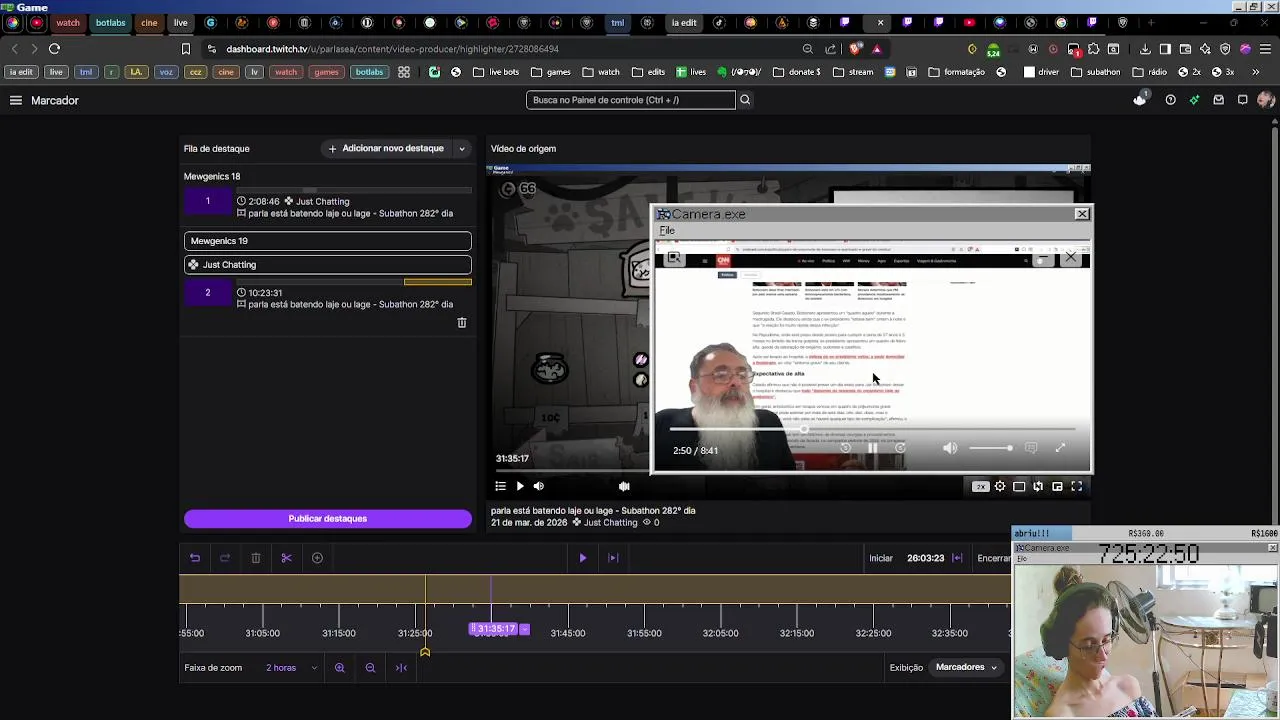This screenshot has height=720, width=1280.
Task: Expand the arrow beside the 31:35:17 playhead
Action: point(525,629)
